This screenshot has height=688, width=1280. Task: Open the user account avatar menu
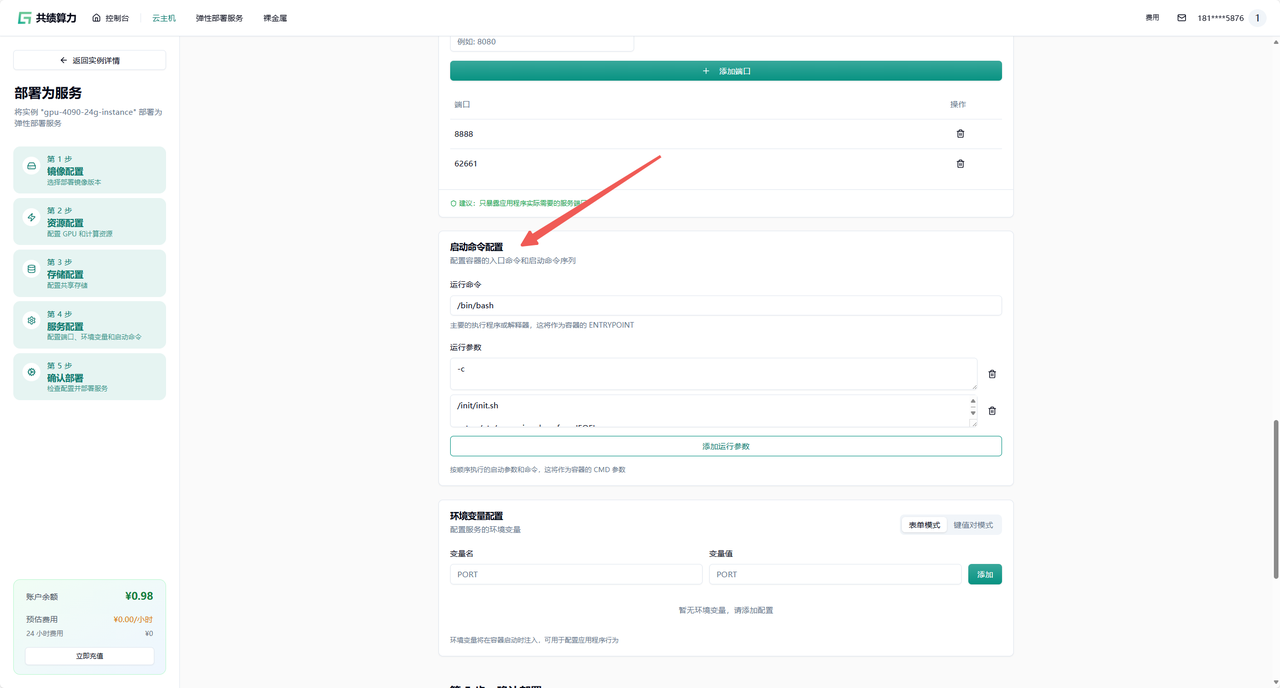tap(1257, 18)
